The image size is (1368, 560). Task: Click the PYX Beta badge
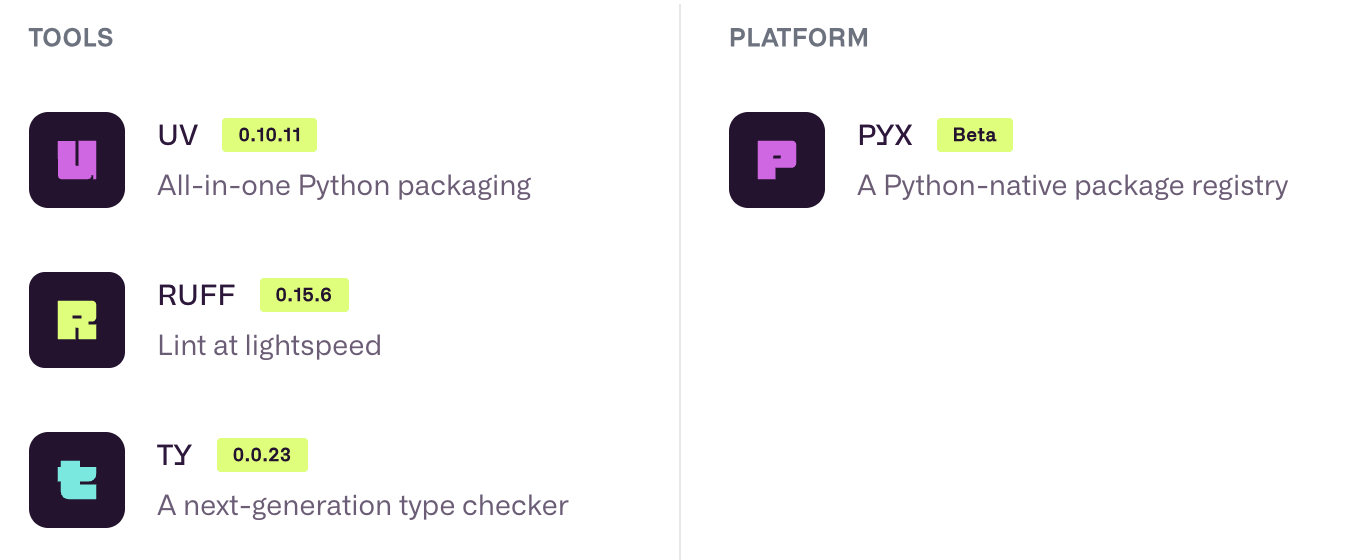point(974,135)
